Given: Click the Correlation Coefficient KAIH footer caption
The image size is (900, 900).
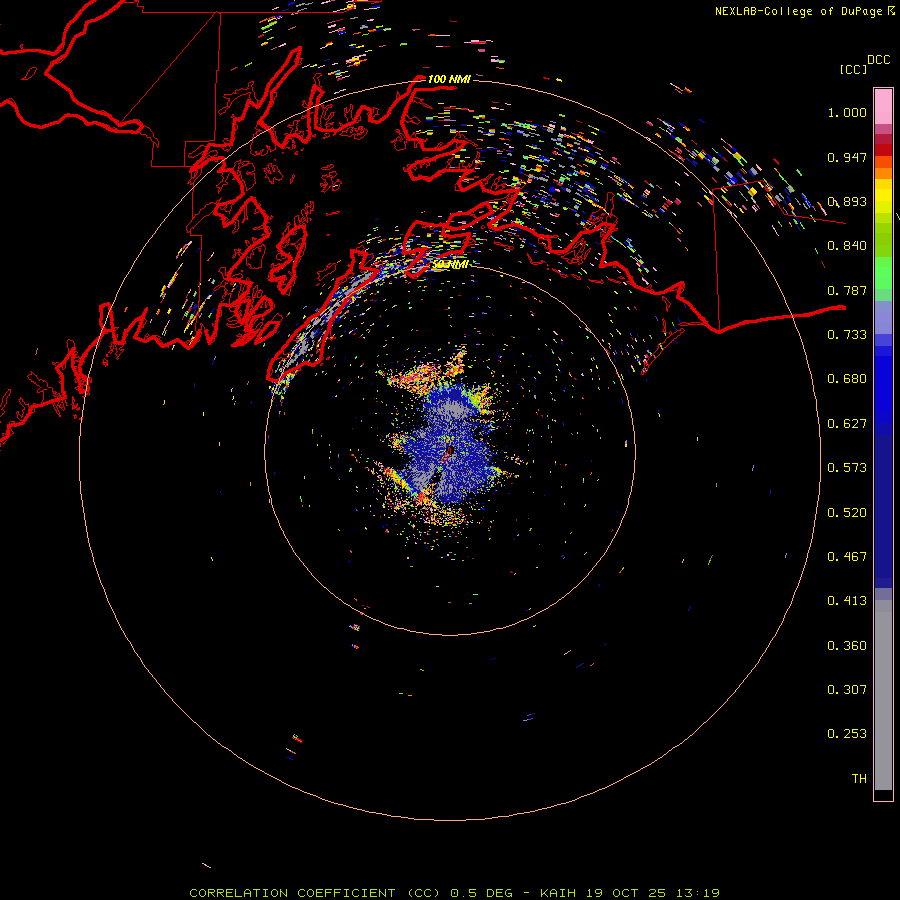Looking at the screenshot, I should coord(454,893).
